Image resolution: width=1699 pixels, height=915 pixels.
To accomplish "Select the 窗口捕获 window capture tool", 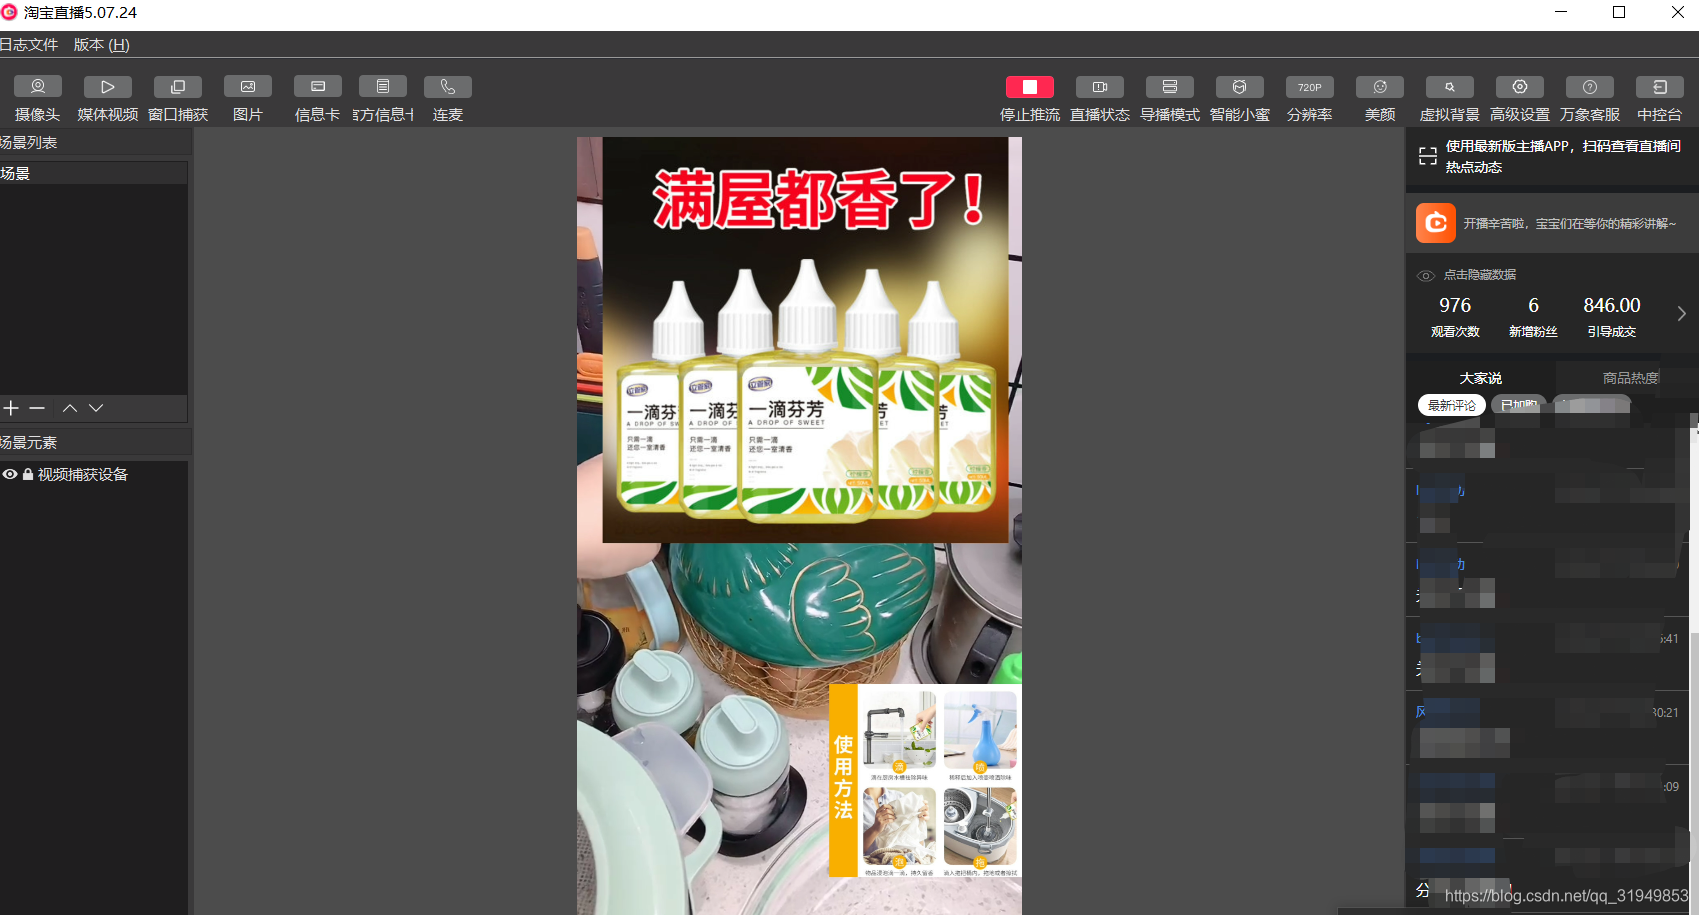I will (x=178, y=87).
